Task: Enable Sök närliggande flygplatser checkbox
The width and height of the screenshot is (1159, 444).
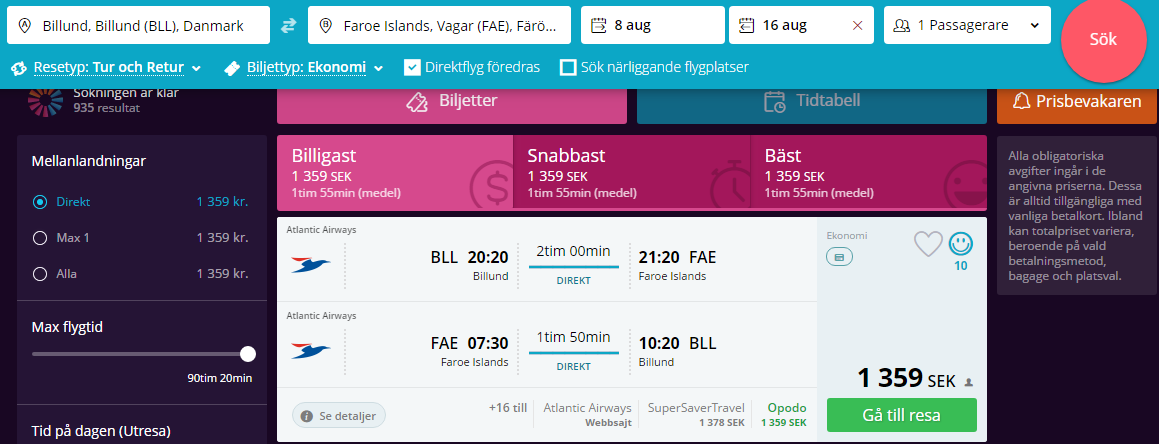Action: (x=568, y=67)
